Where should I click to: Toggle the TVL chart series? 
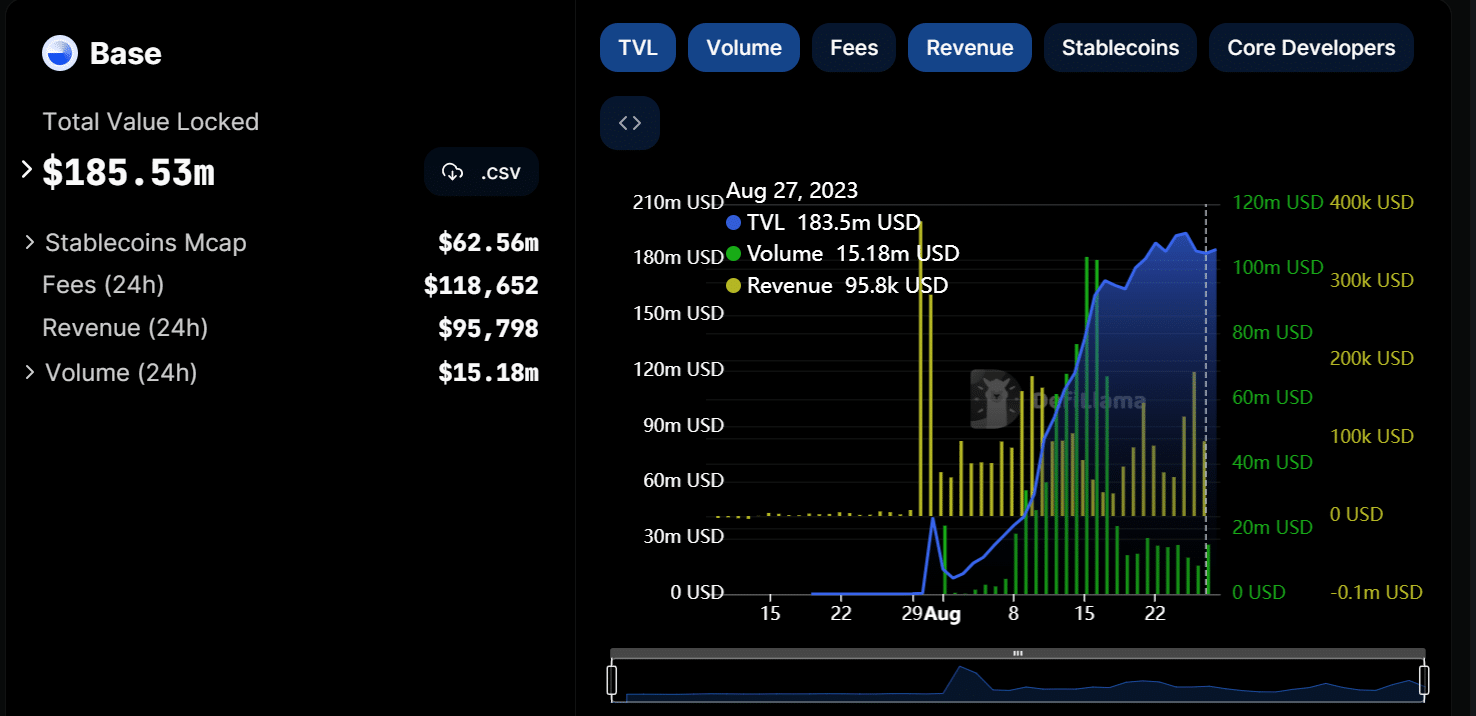638,48
